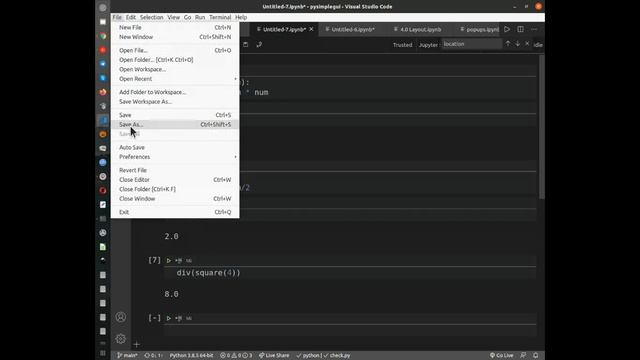640x360 pixels.
Task: Switch to popups.ipynb tab
Action: (x=479, y=29)
